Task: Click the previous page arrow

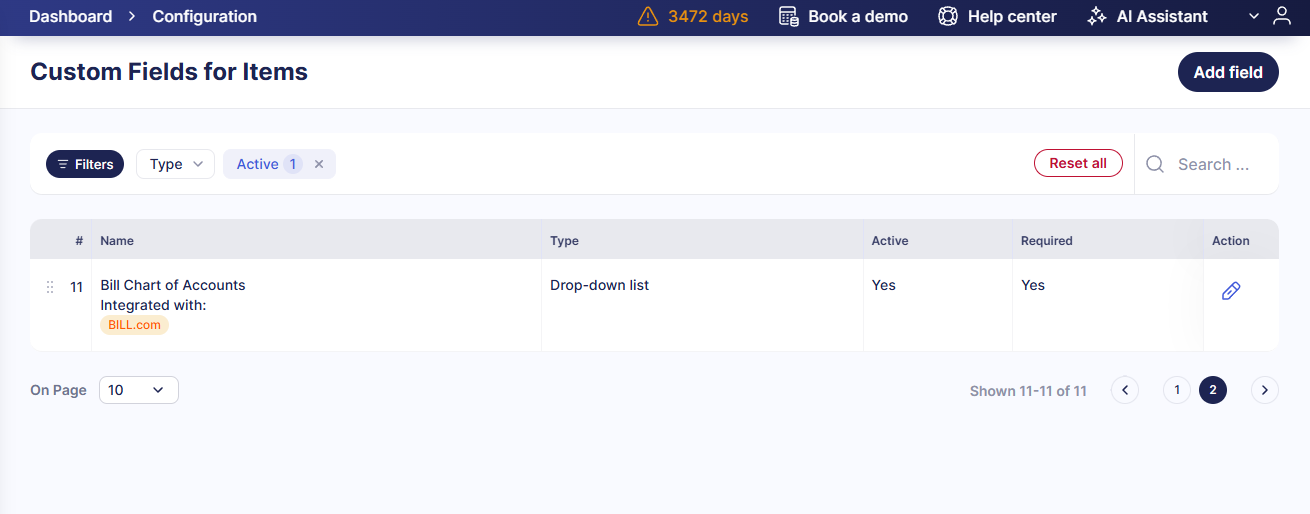Action: pos(1125,390)
